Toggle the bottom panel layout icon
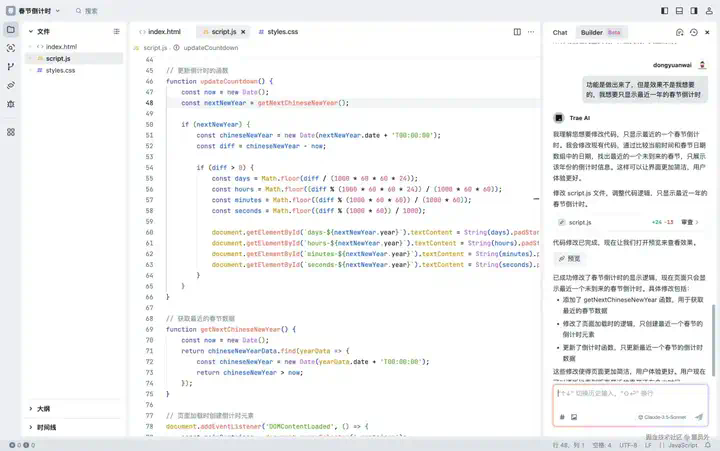Screen dimensions: 720x451 (679, 11)
